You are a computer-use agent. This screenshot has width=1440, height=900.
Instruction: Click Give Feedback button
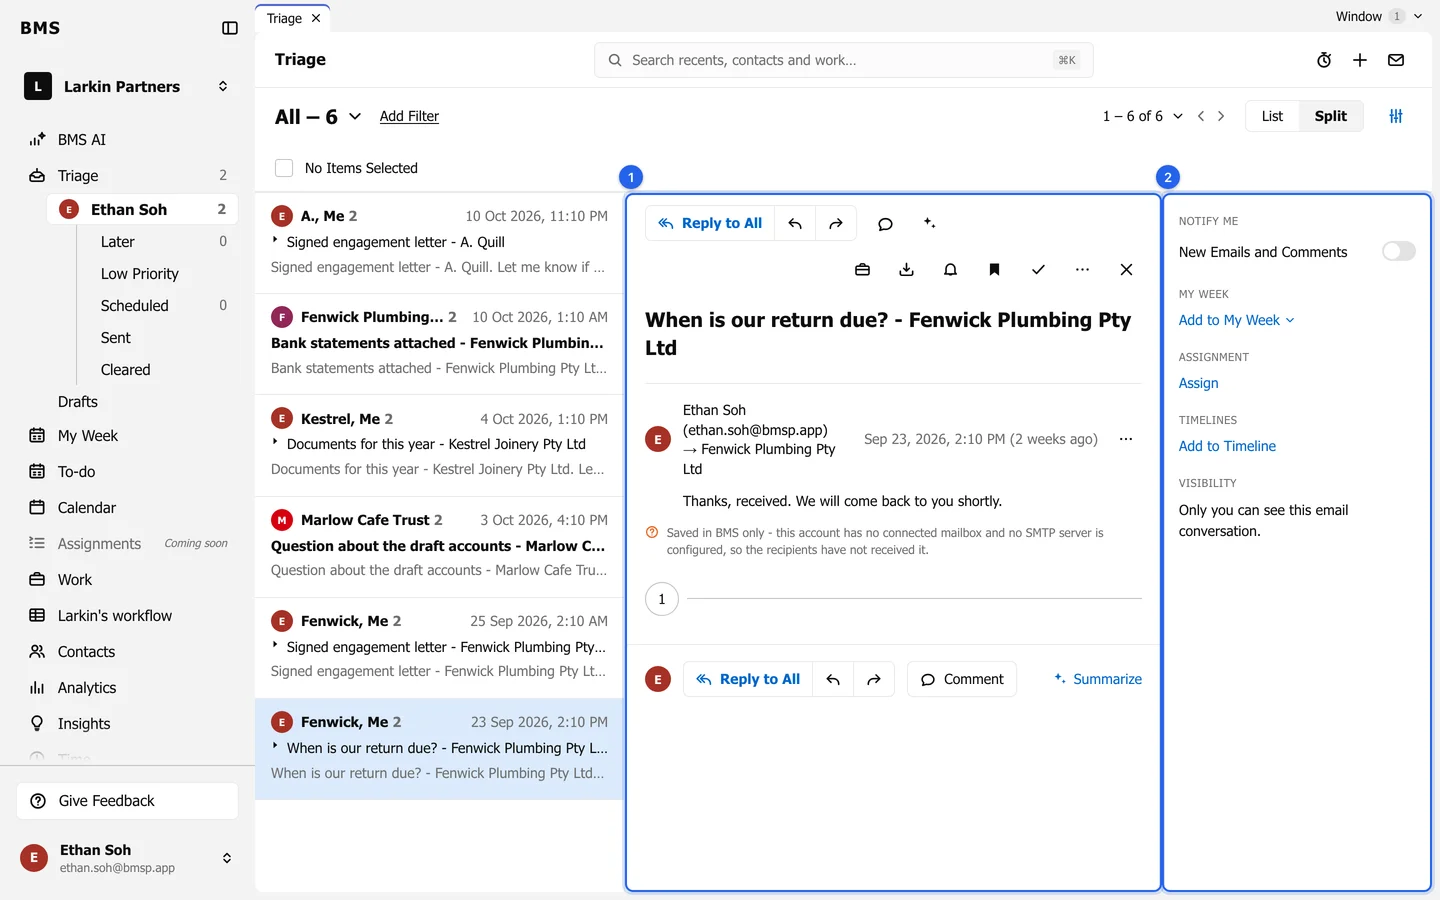[x=127, y=801]
